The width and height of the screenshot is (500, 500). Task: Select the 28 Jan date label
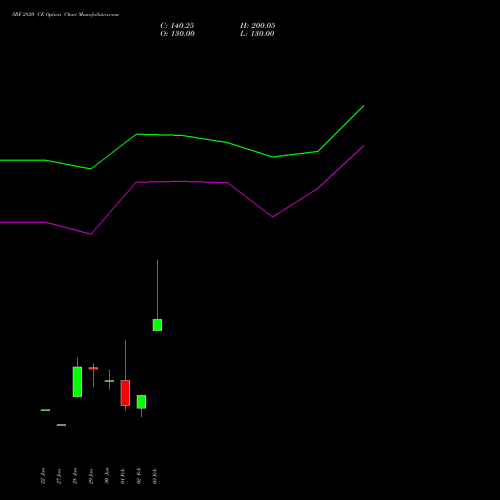coord(75,476)
